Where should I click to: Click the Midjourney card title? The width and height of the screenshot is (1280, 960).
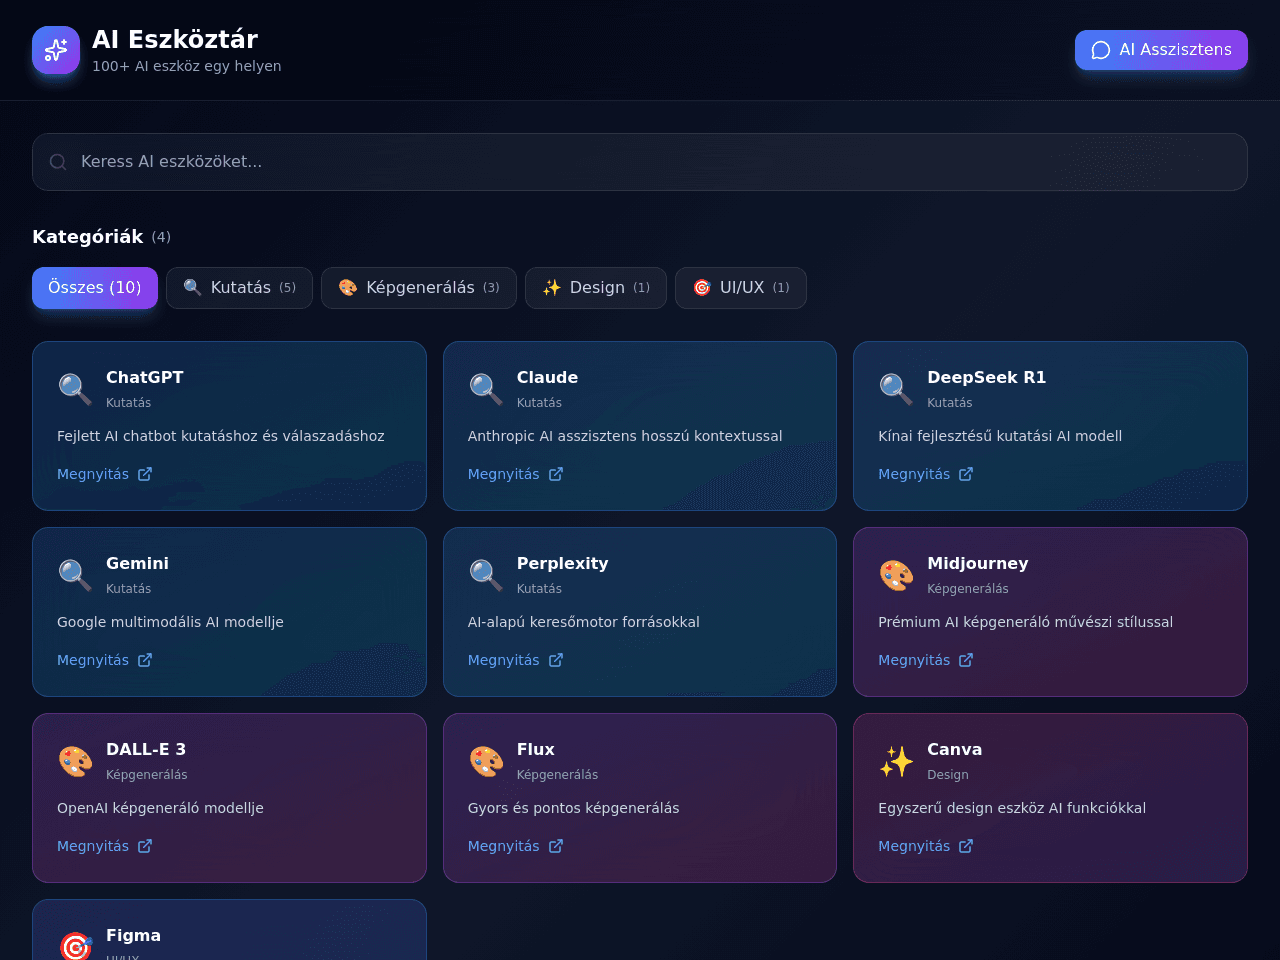tap(977, 564)
